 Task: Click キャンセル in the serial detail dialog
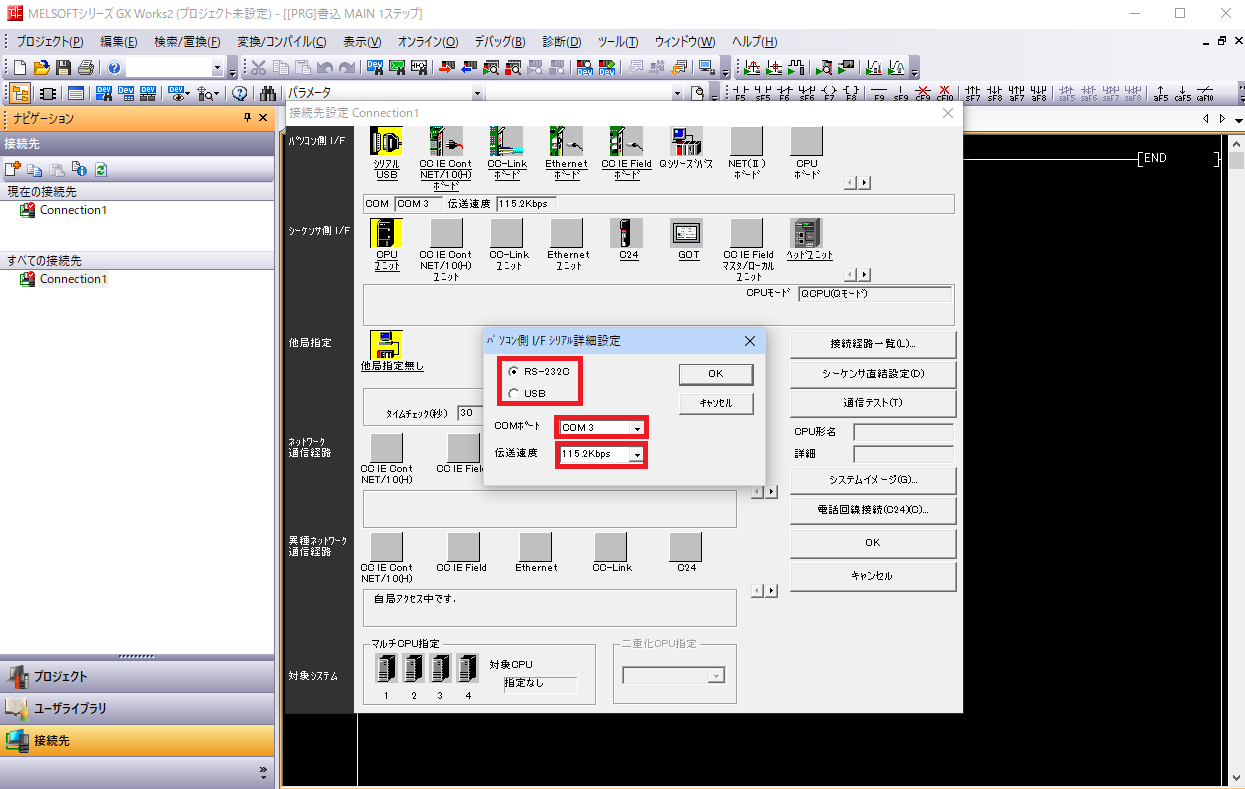click(x=716, y=403)
